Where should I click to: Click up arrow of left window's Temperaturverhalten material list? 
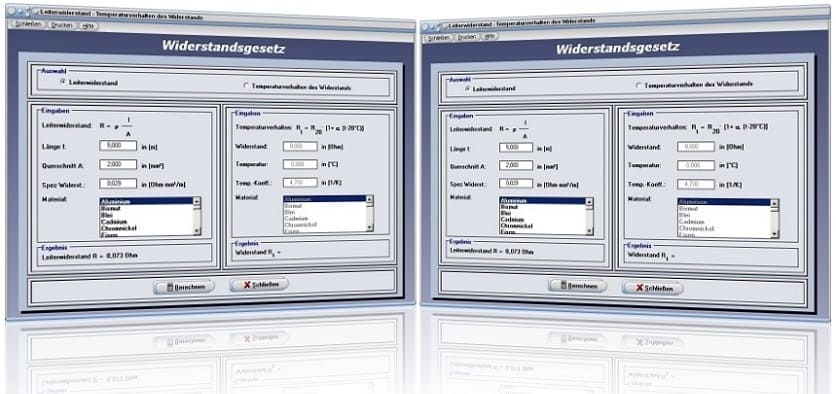pos(369,200)
